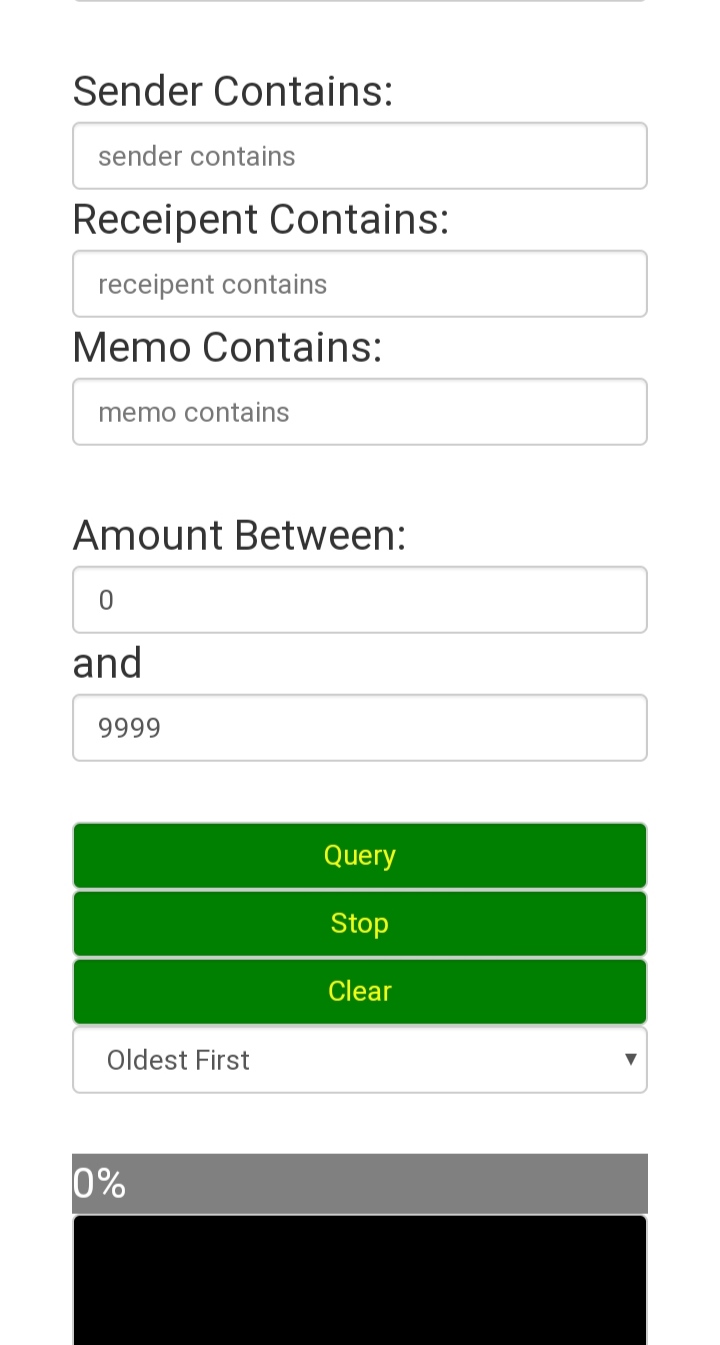
Task: Select the Oldest First option text
Action: [x=178, y=1060]
